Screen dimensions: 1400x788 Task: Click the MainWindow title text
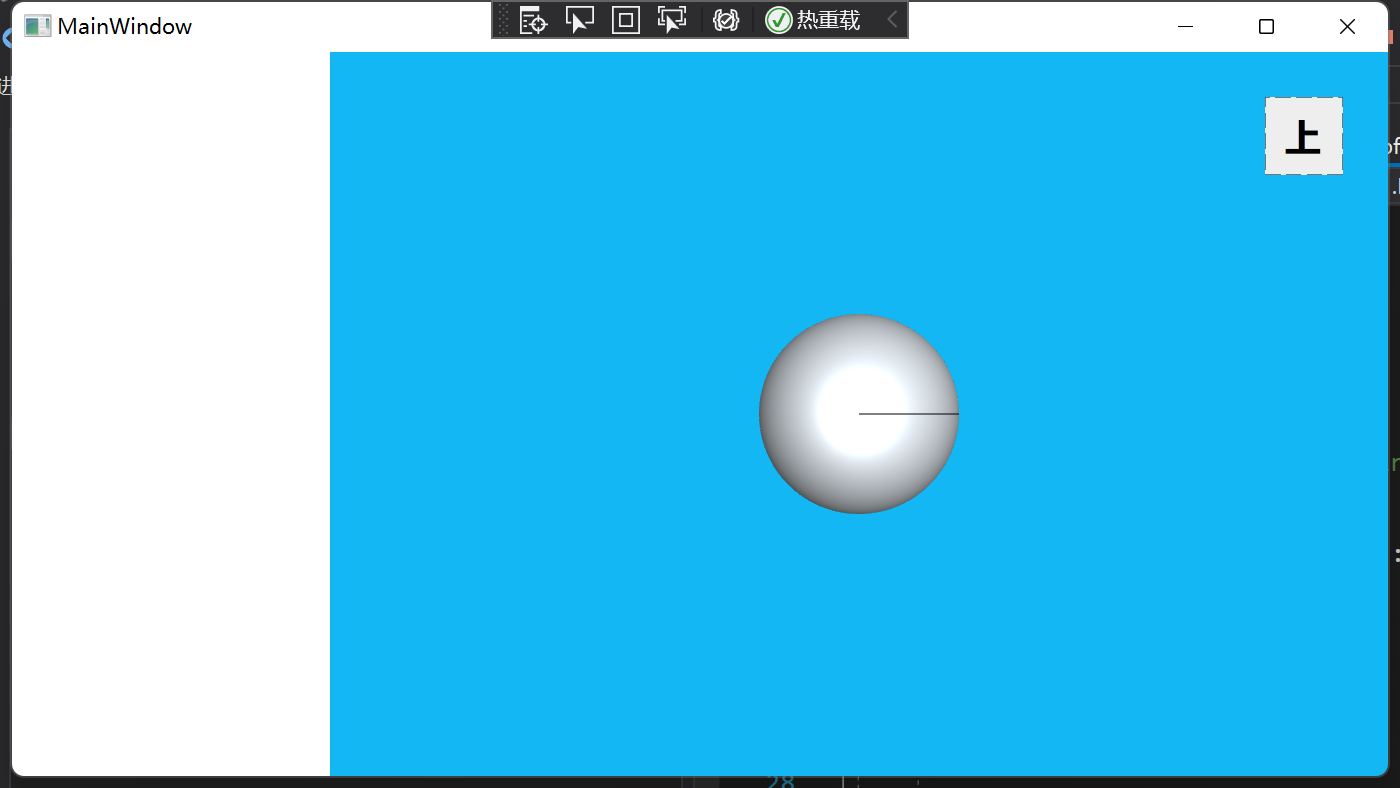pyautogui.click(x=125, y=27)
